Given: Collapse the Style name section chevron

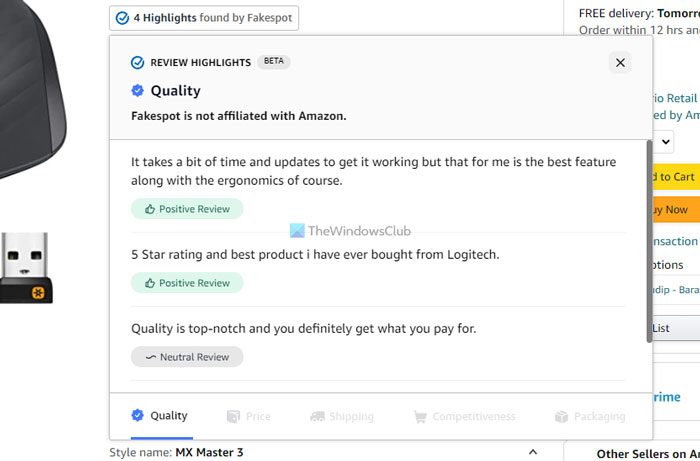Looking at the screenshot, I should 533,452.
